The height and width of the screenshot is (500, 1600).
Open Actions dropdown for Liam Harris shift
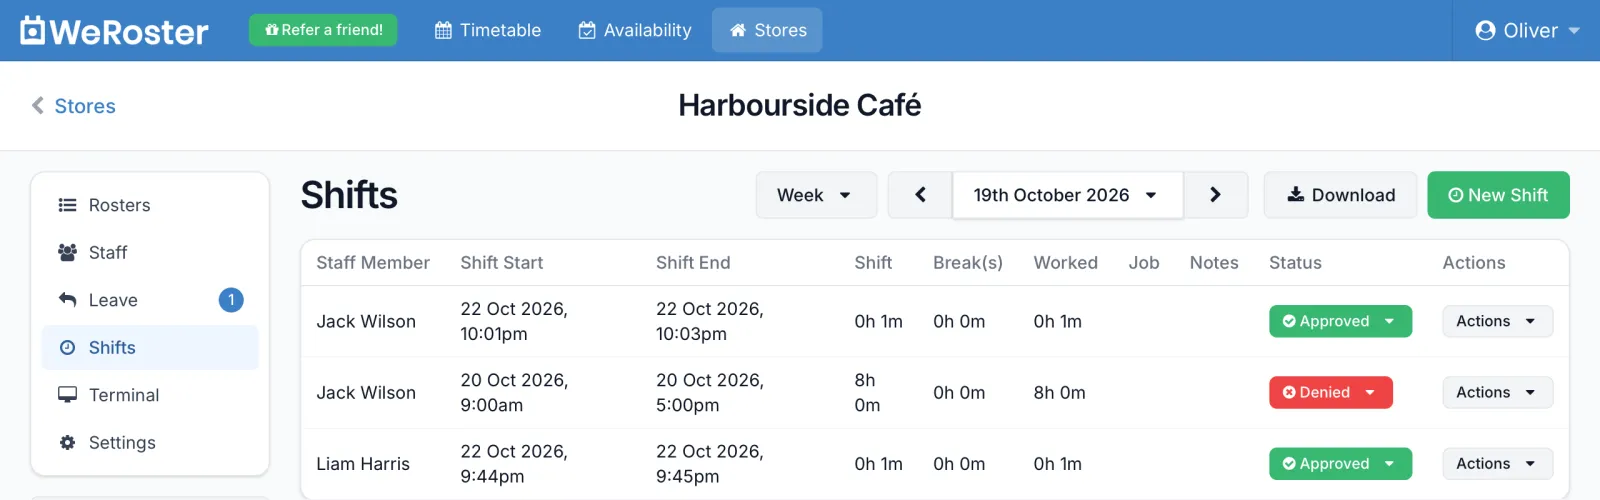tap(1497, 463)
